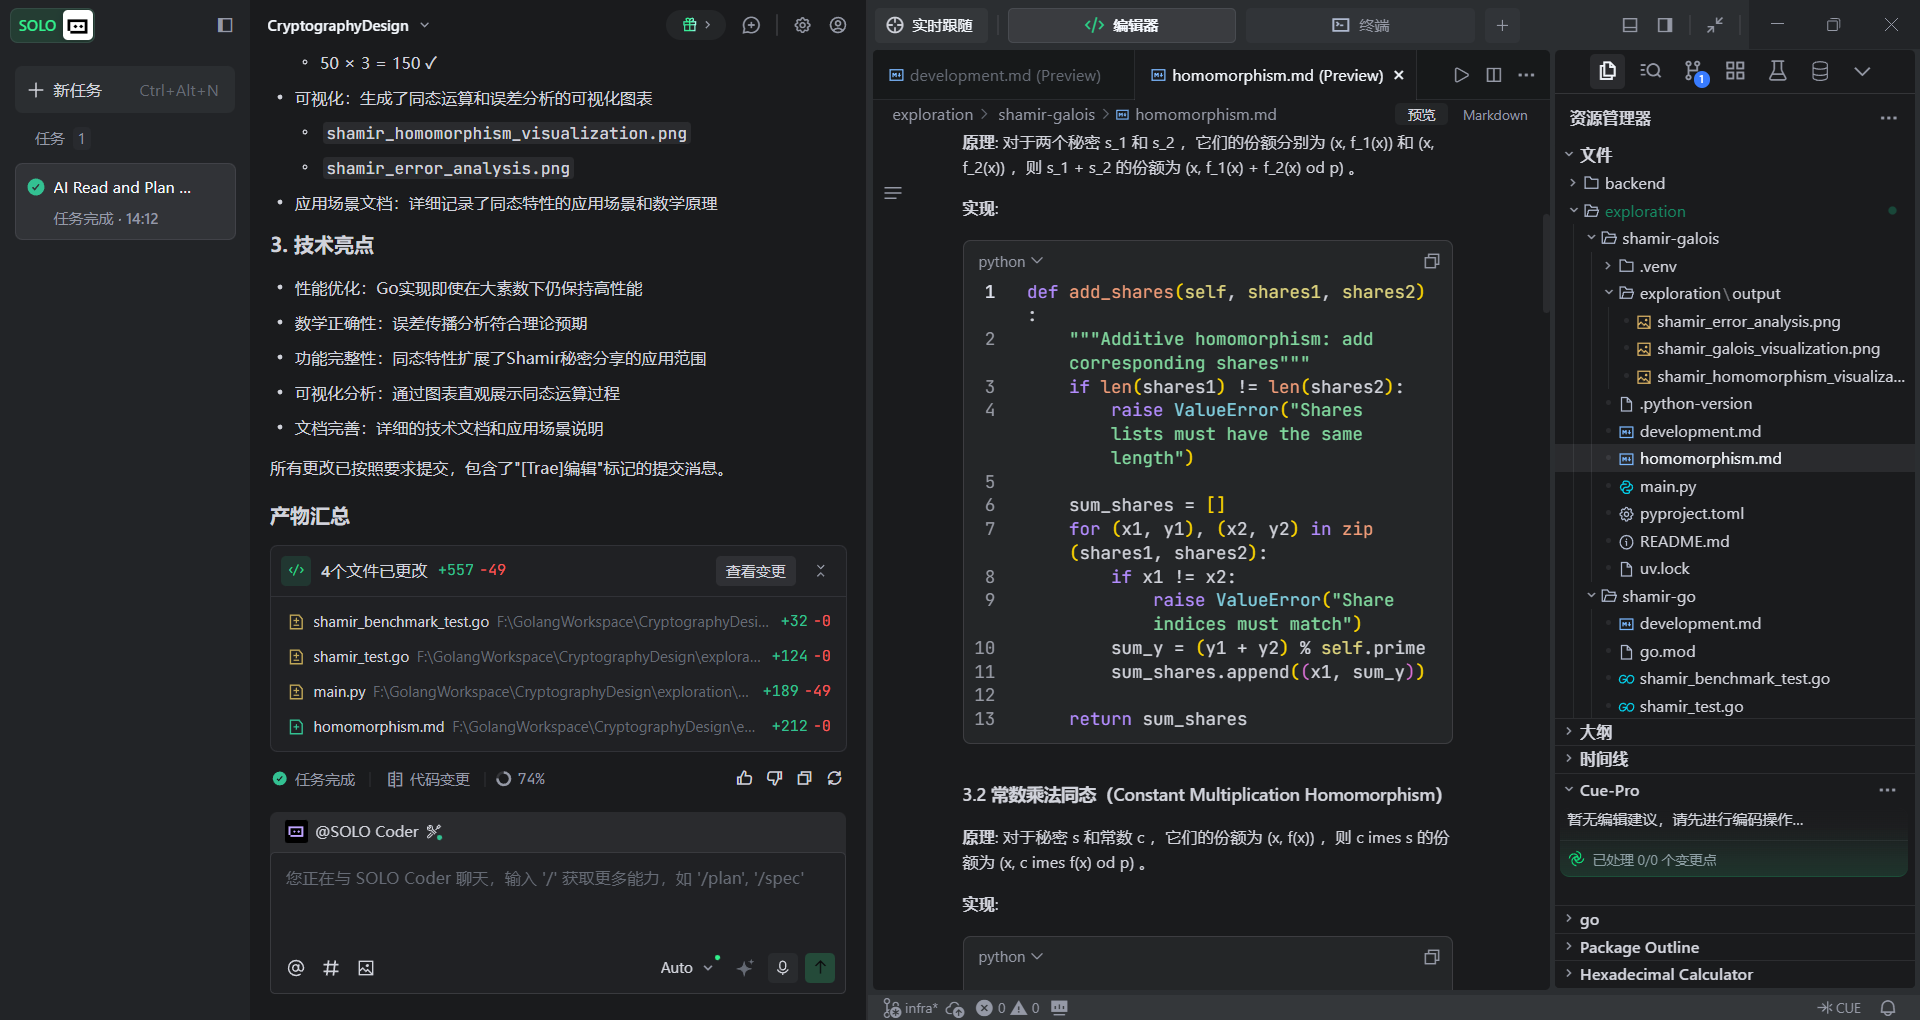Open the search icon in explorer toolbar
1920x1020 pixels.
point(1650,71)
